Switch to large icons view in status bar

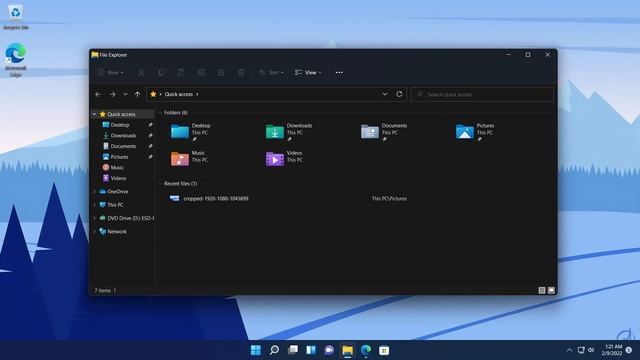tap(551, 291)
